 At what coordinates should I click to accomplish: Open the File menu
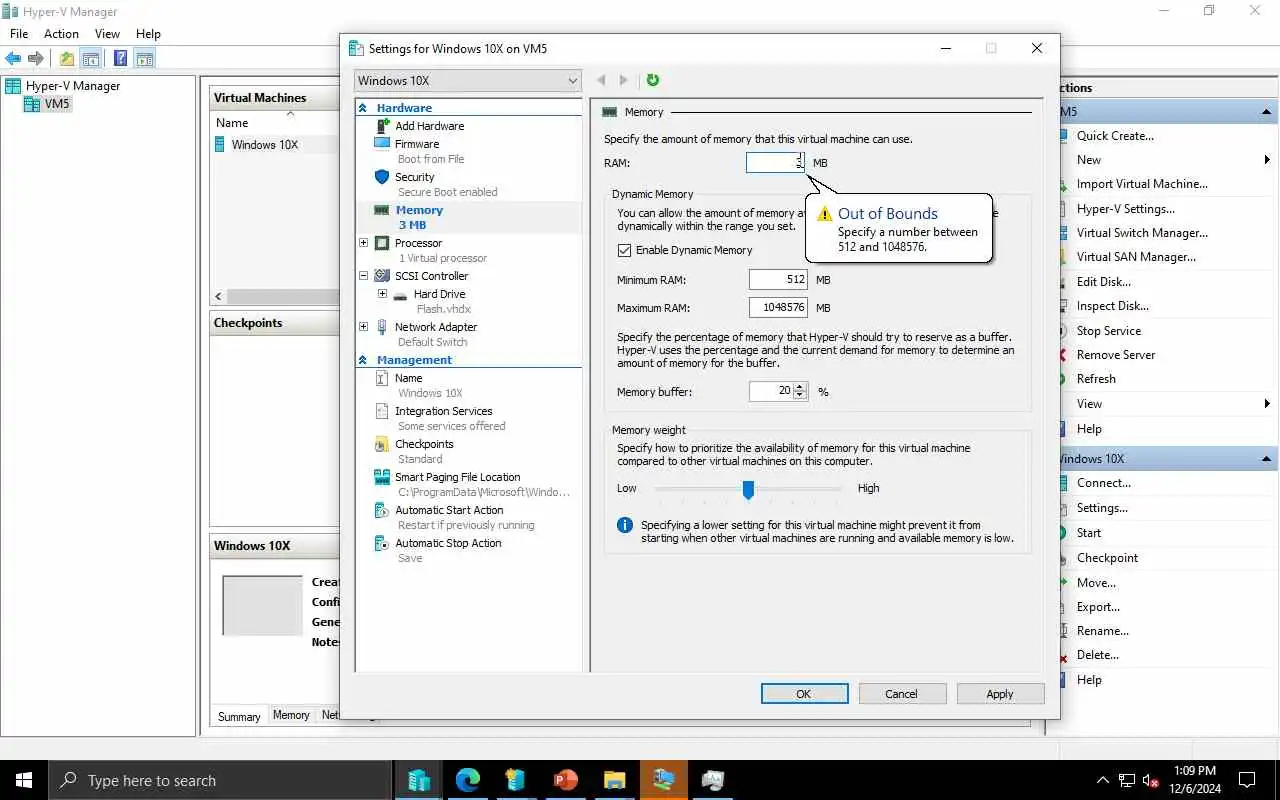coord(19,34)
